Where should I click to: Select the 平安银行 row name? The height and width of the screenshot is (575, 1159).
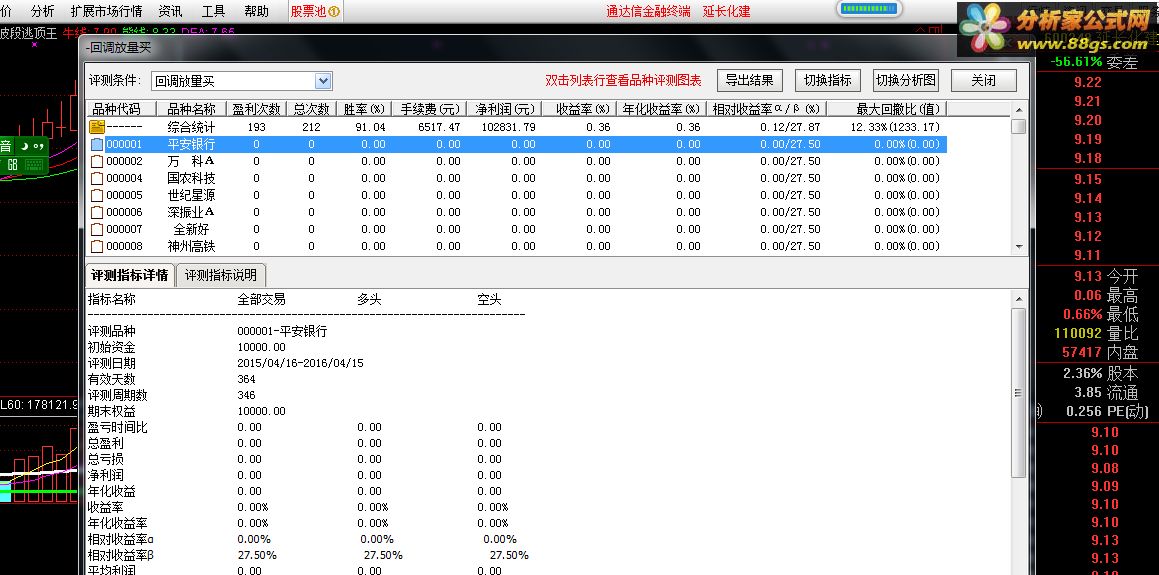pyautogui.click(x=191, y=144)
